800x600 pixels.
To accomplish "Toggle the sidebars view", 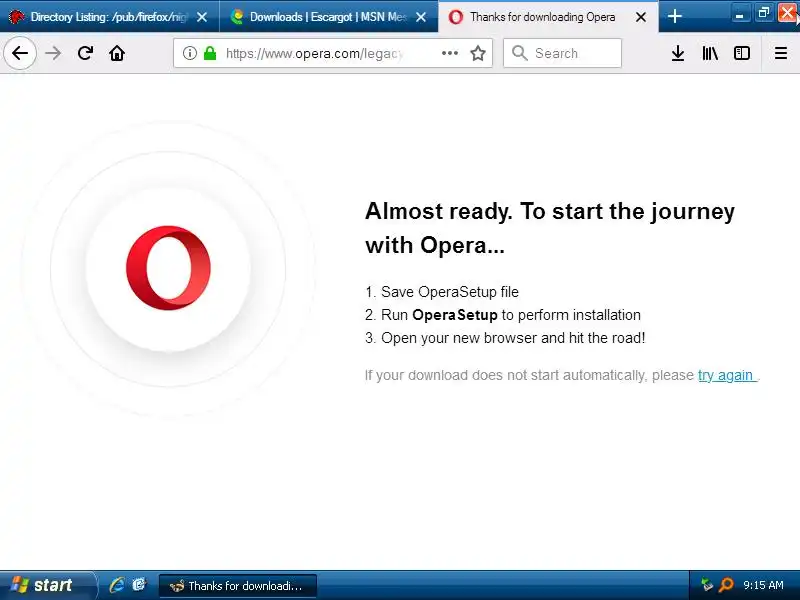I will 741,53.
